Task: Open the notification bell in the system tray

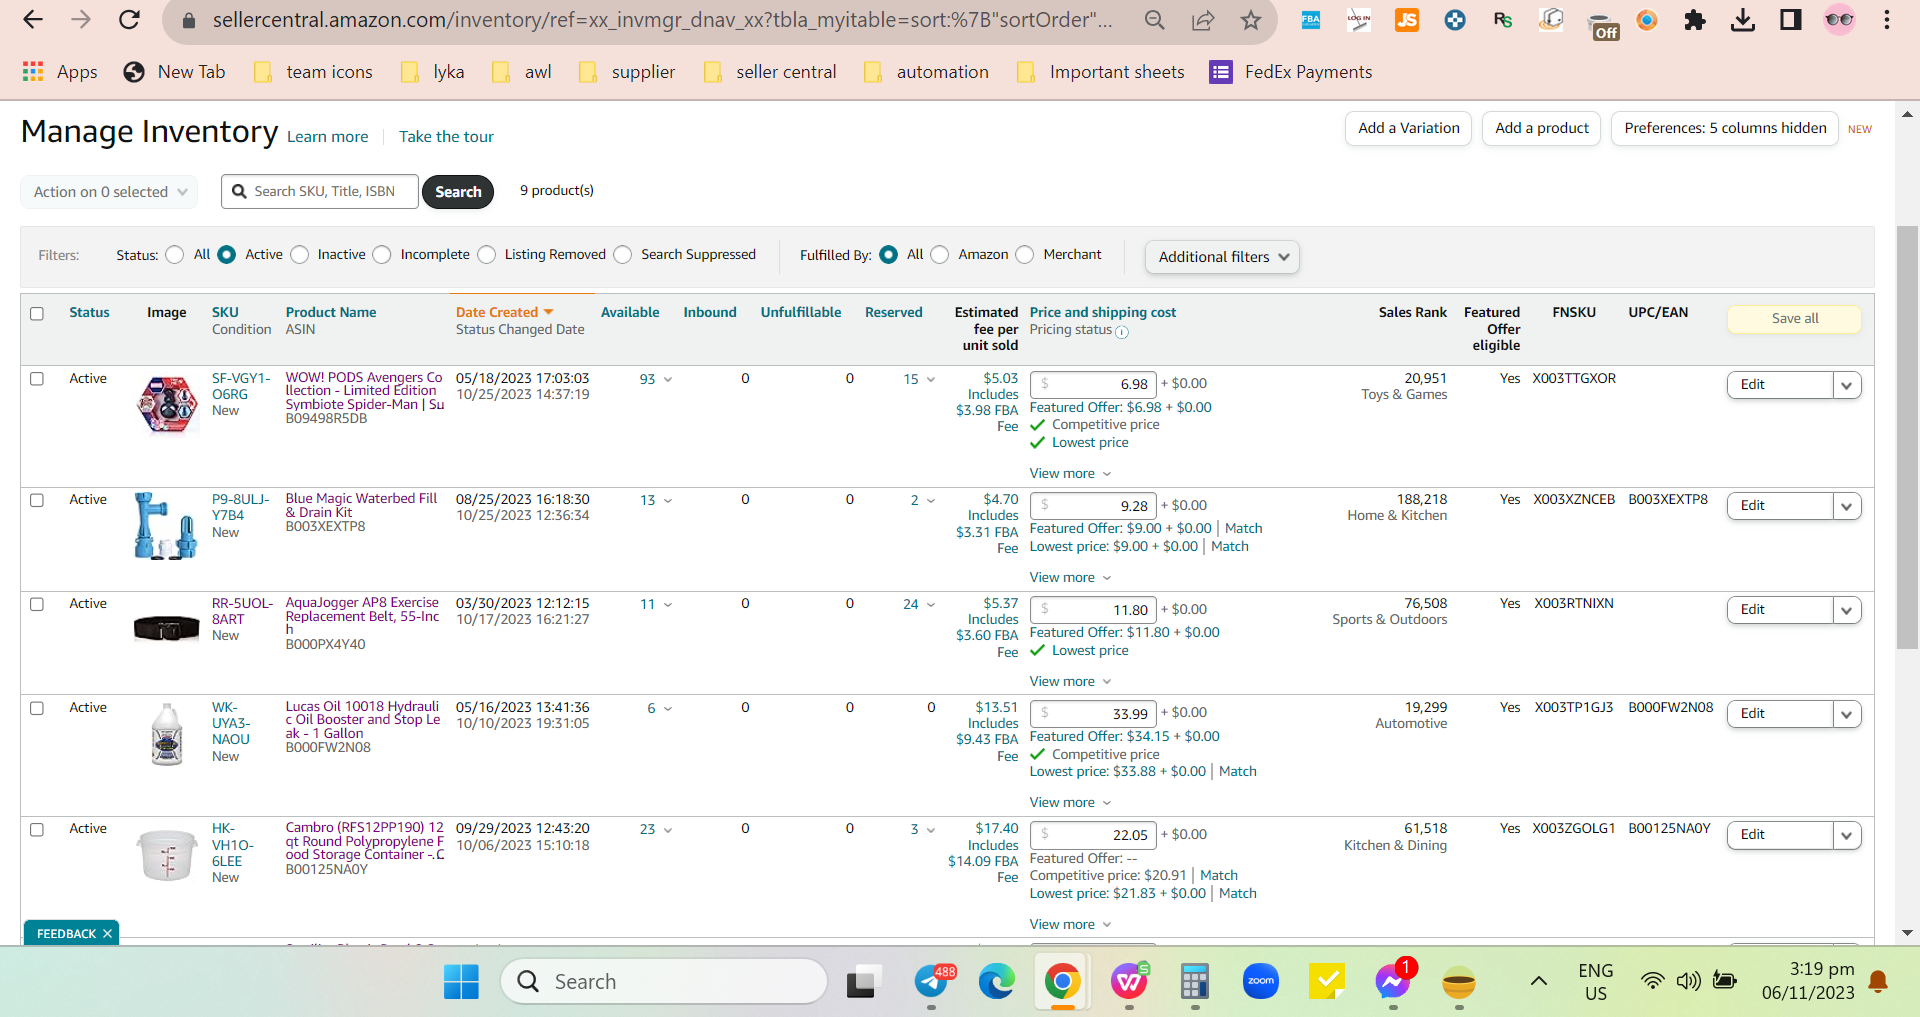Action: point(1879,982)
